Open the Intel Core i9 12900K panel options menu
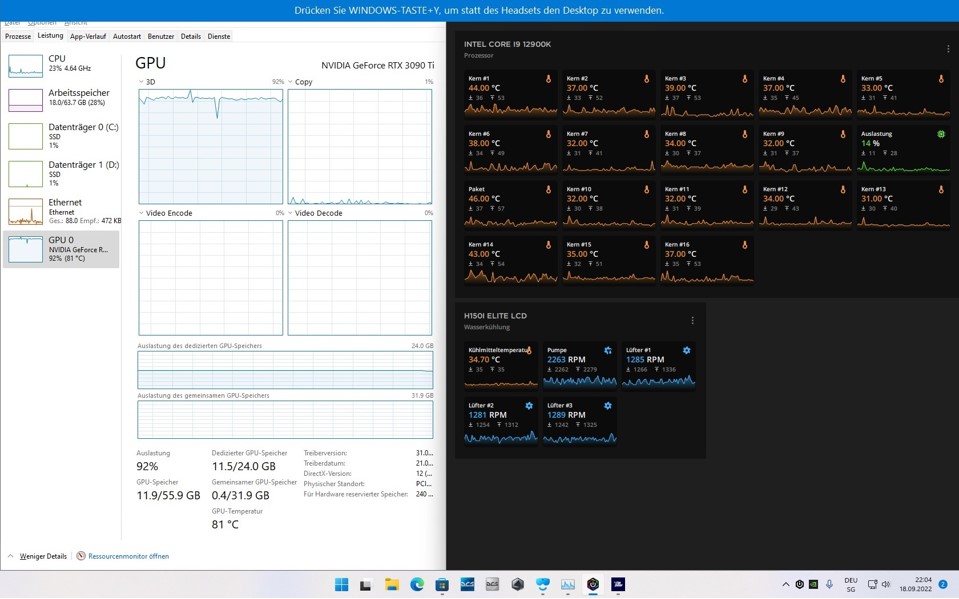The height and width of the screenshot is (599, 959). pyautogui.click(x=948, y=49)
